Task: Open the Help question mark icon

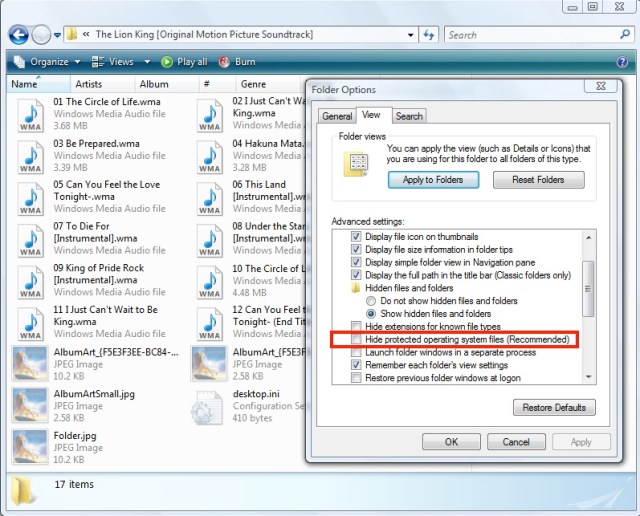Action: pyautogui.click(x=621, y=62)
